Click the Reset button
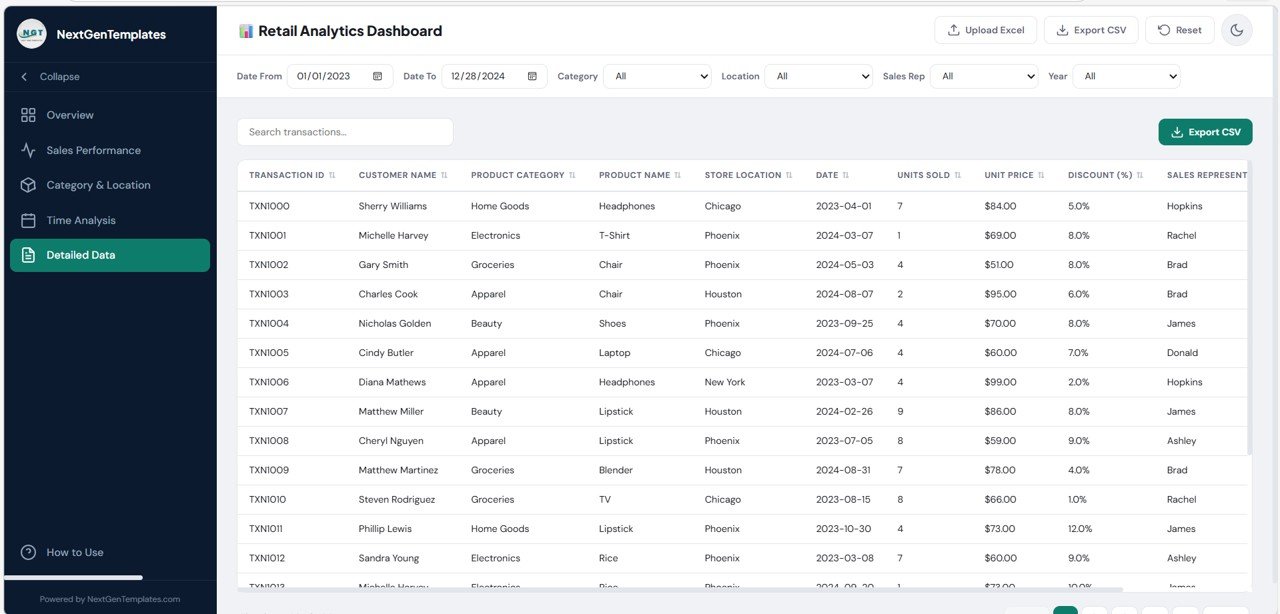Viewport: 1280px width, 614px height. tap(1179, 29)
